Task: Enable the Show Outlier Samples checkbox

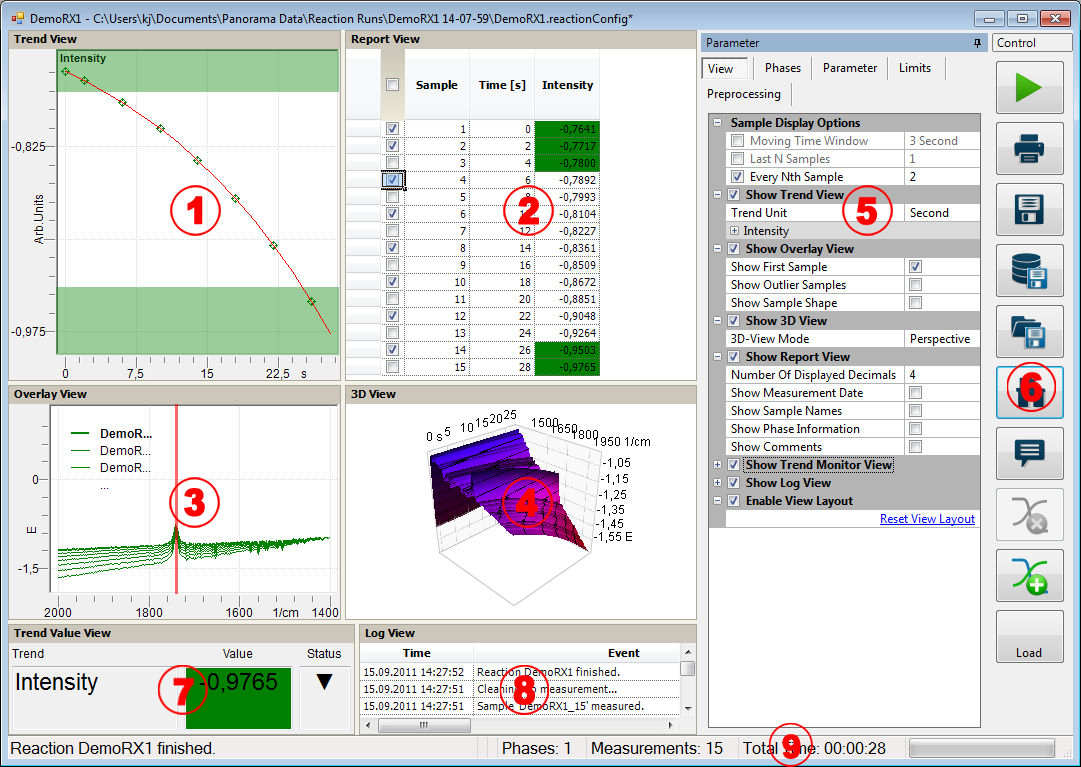Action: [x=915, y=285]
